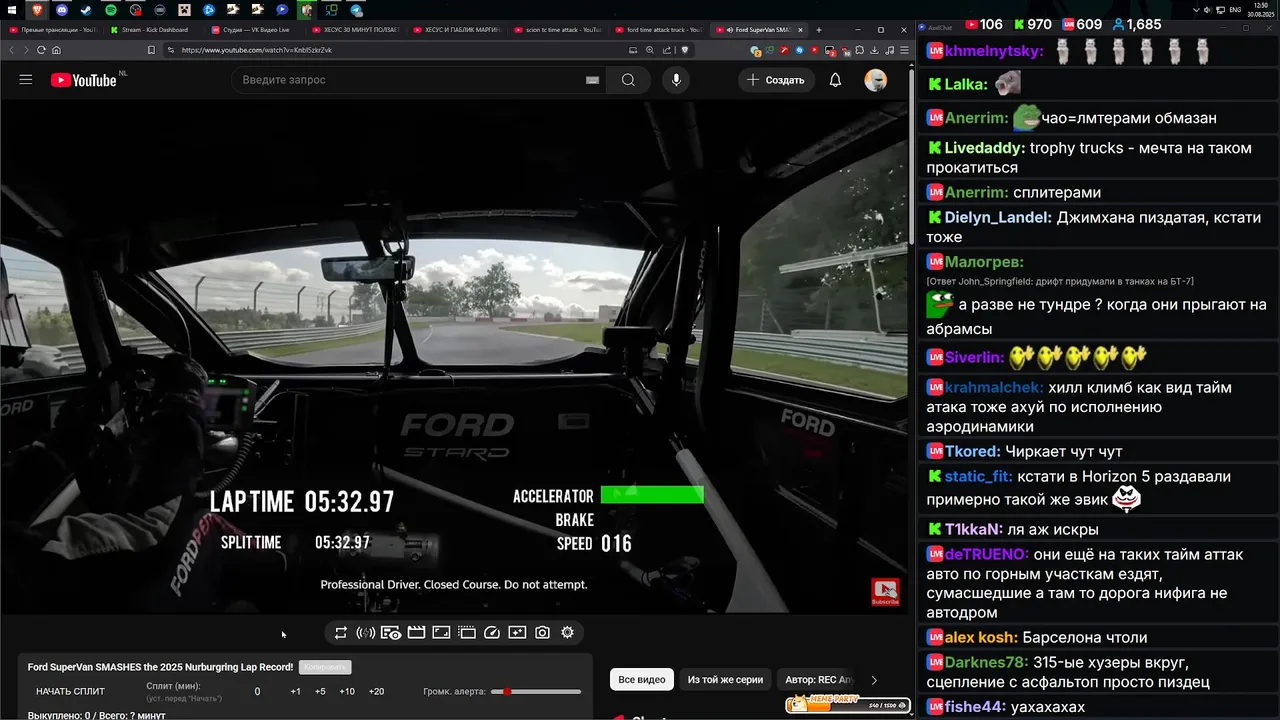Click username Livedaddy in chat
This screenshot has height=720, width=1280.
point(984,148)
